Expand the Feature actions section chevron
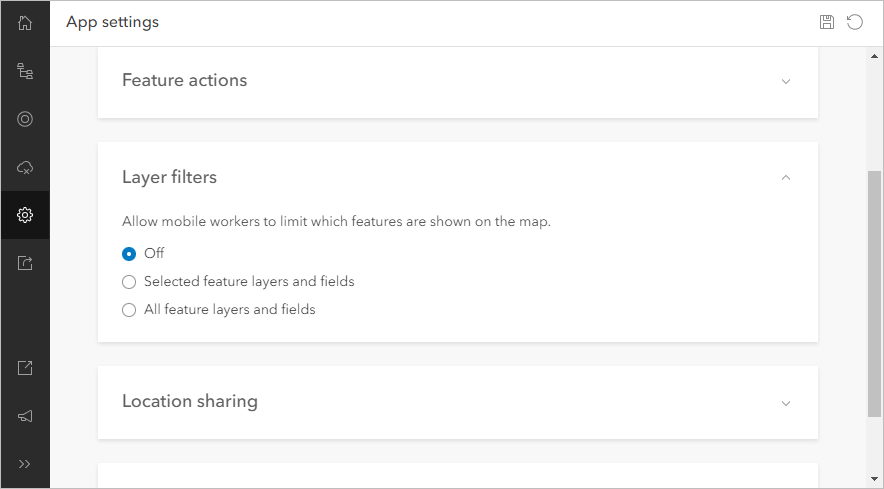 click(x=786, y=82)
